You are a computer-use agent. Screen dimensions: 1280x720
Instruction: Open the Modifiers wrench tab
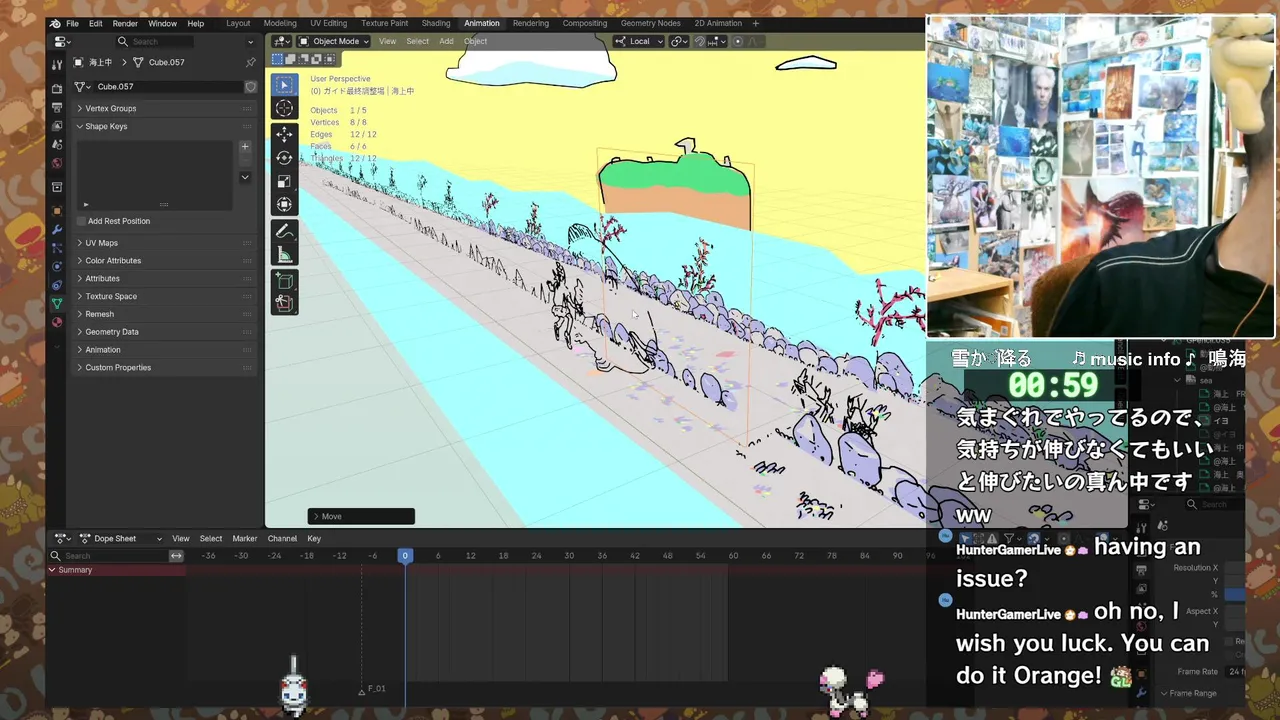[x=57, y=230]
